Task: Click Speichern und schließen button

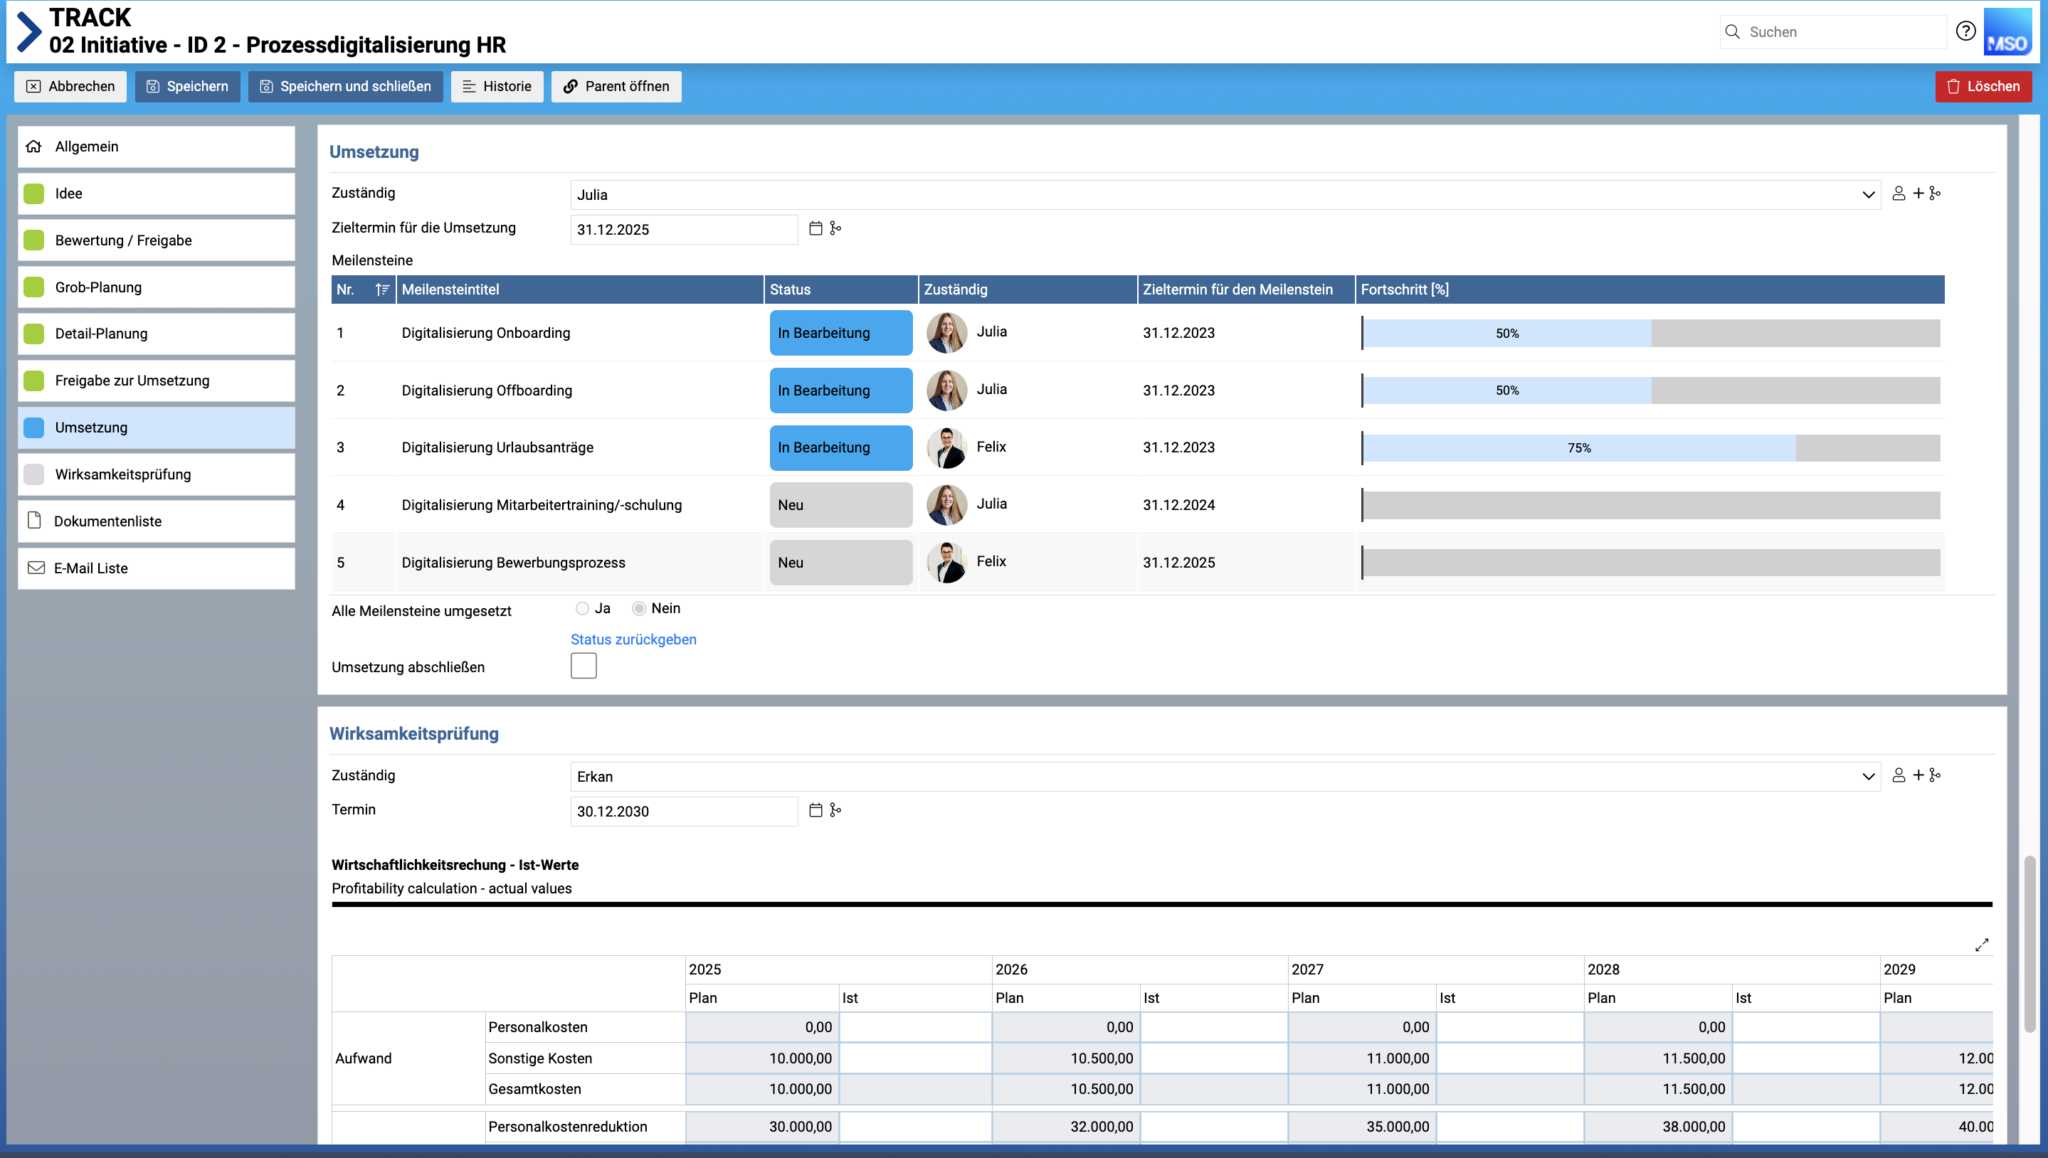Action: coord(345,87)
